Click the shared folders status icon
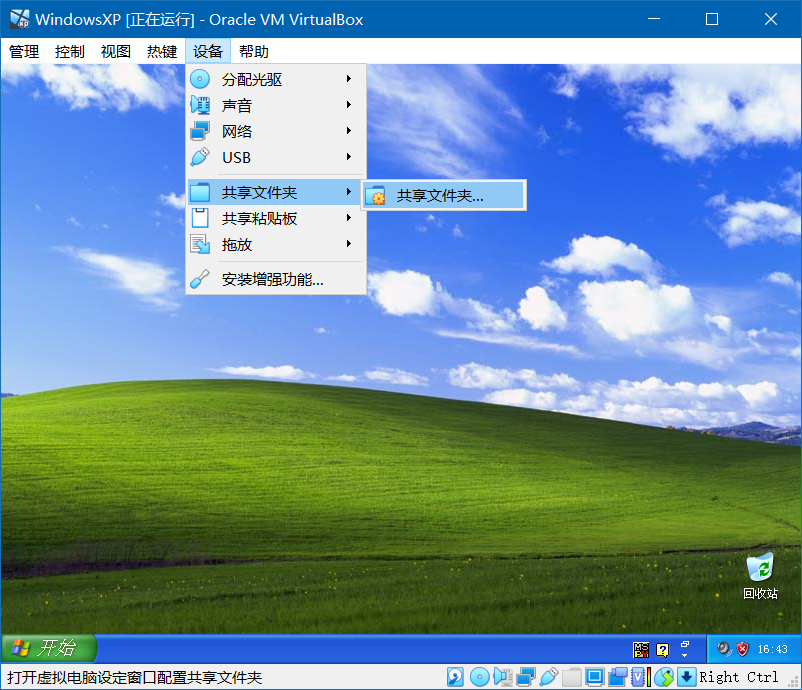 click(571, 677)
